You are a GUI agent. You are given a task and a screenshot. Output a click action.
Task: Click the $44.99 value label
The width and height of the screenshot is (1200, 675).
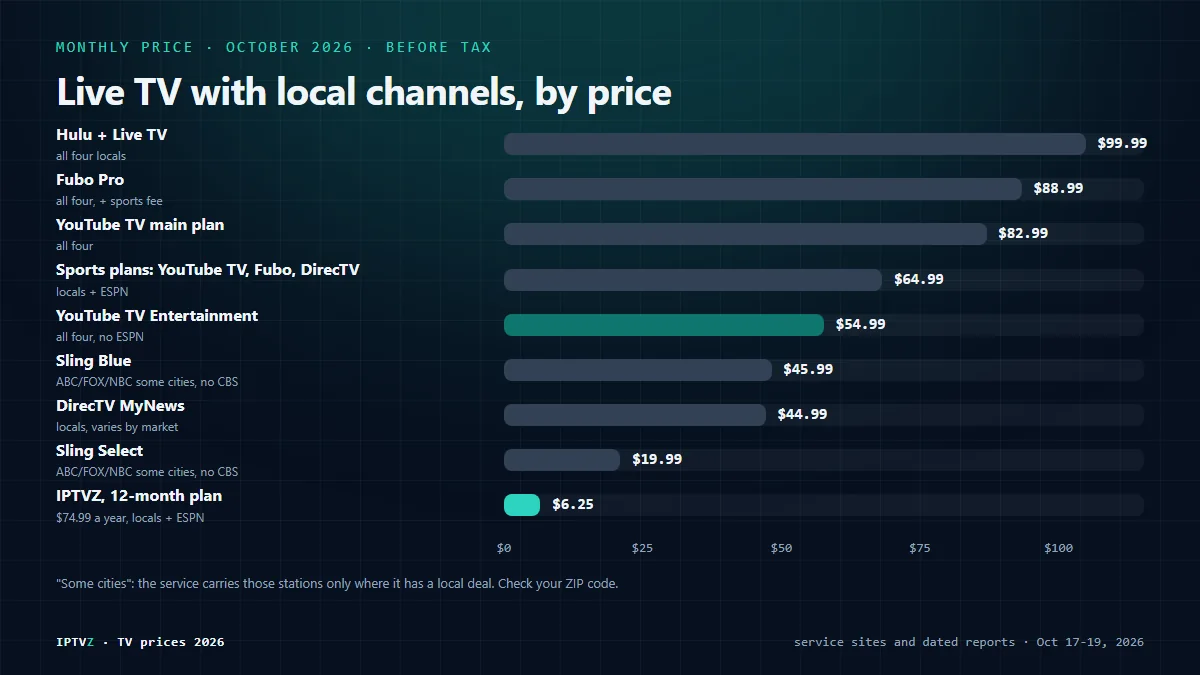(x=802, y=414)
